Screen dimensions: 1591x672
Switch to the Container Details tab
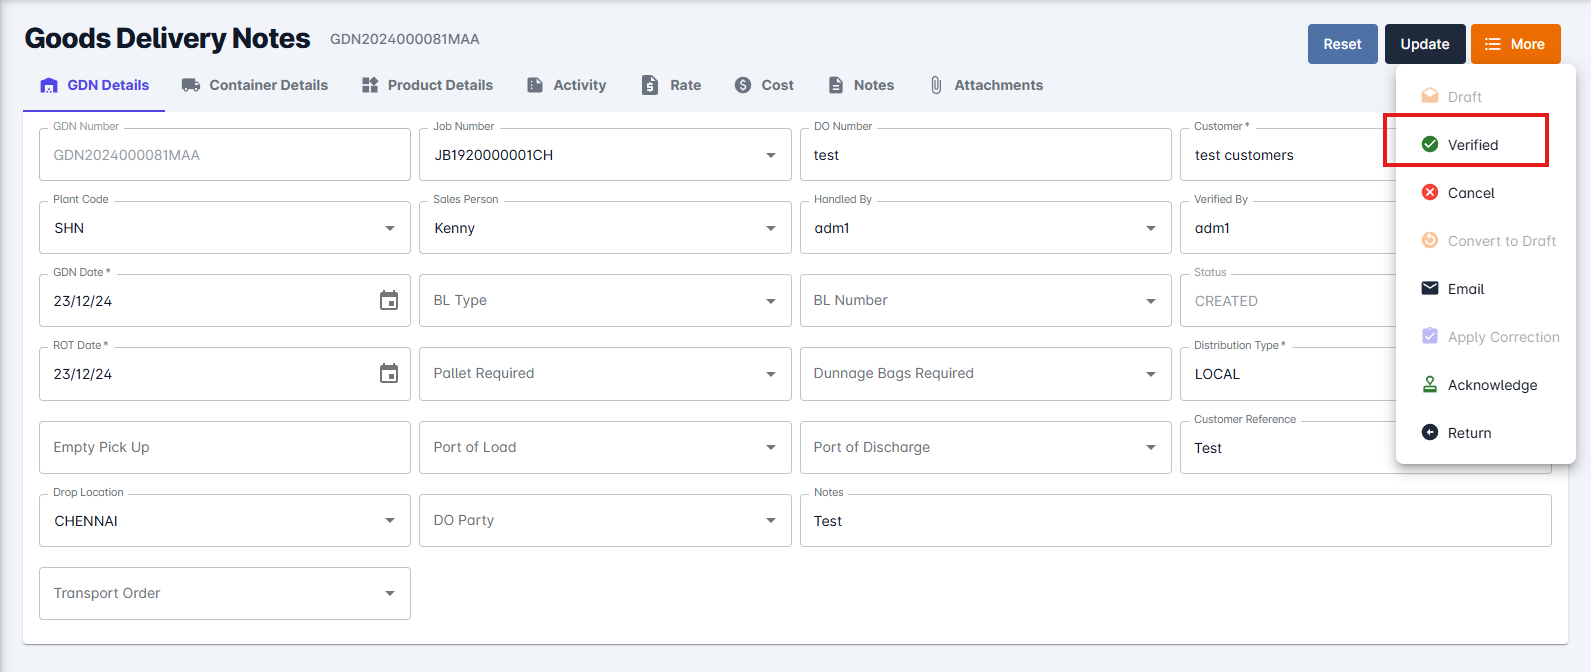point(255,85)
